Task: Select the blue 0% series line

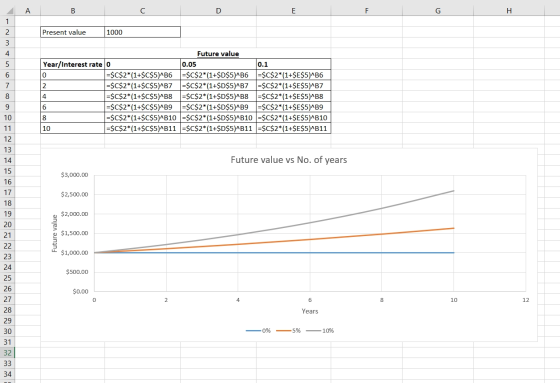Action: coord(274,253)
